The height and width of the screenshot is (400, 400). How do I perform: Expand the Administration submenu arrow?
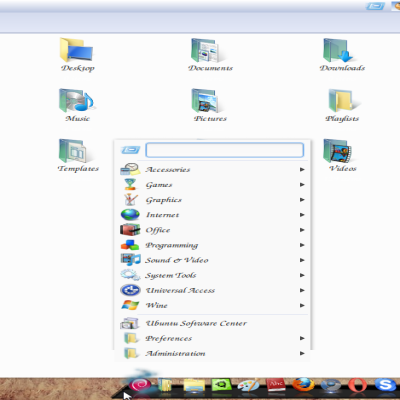302,353
